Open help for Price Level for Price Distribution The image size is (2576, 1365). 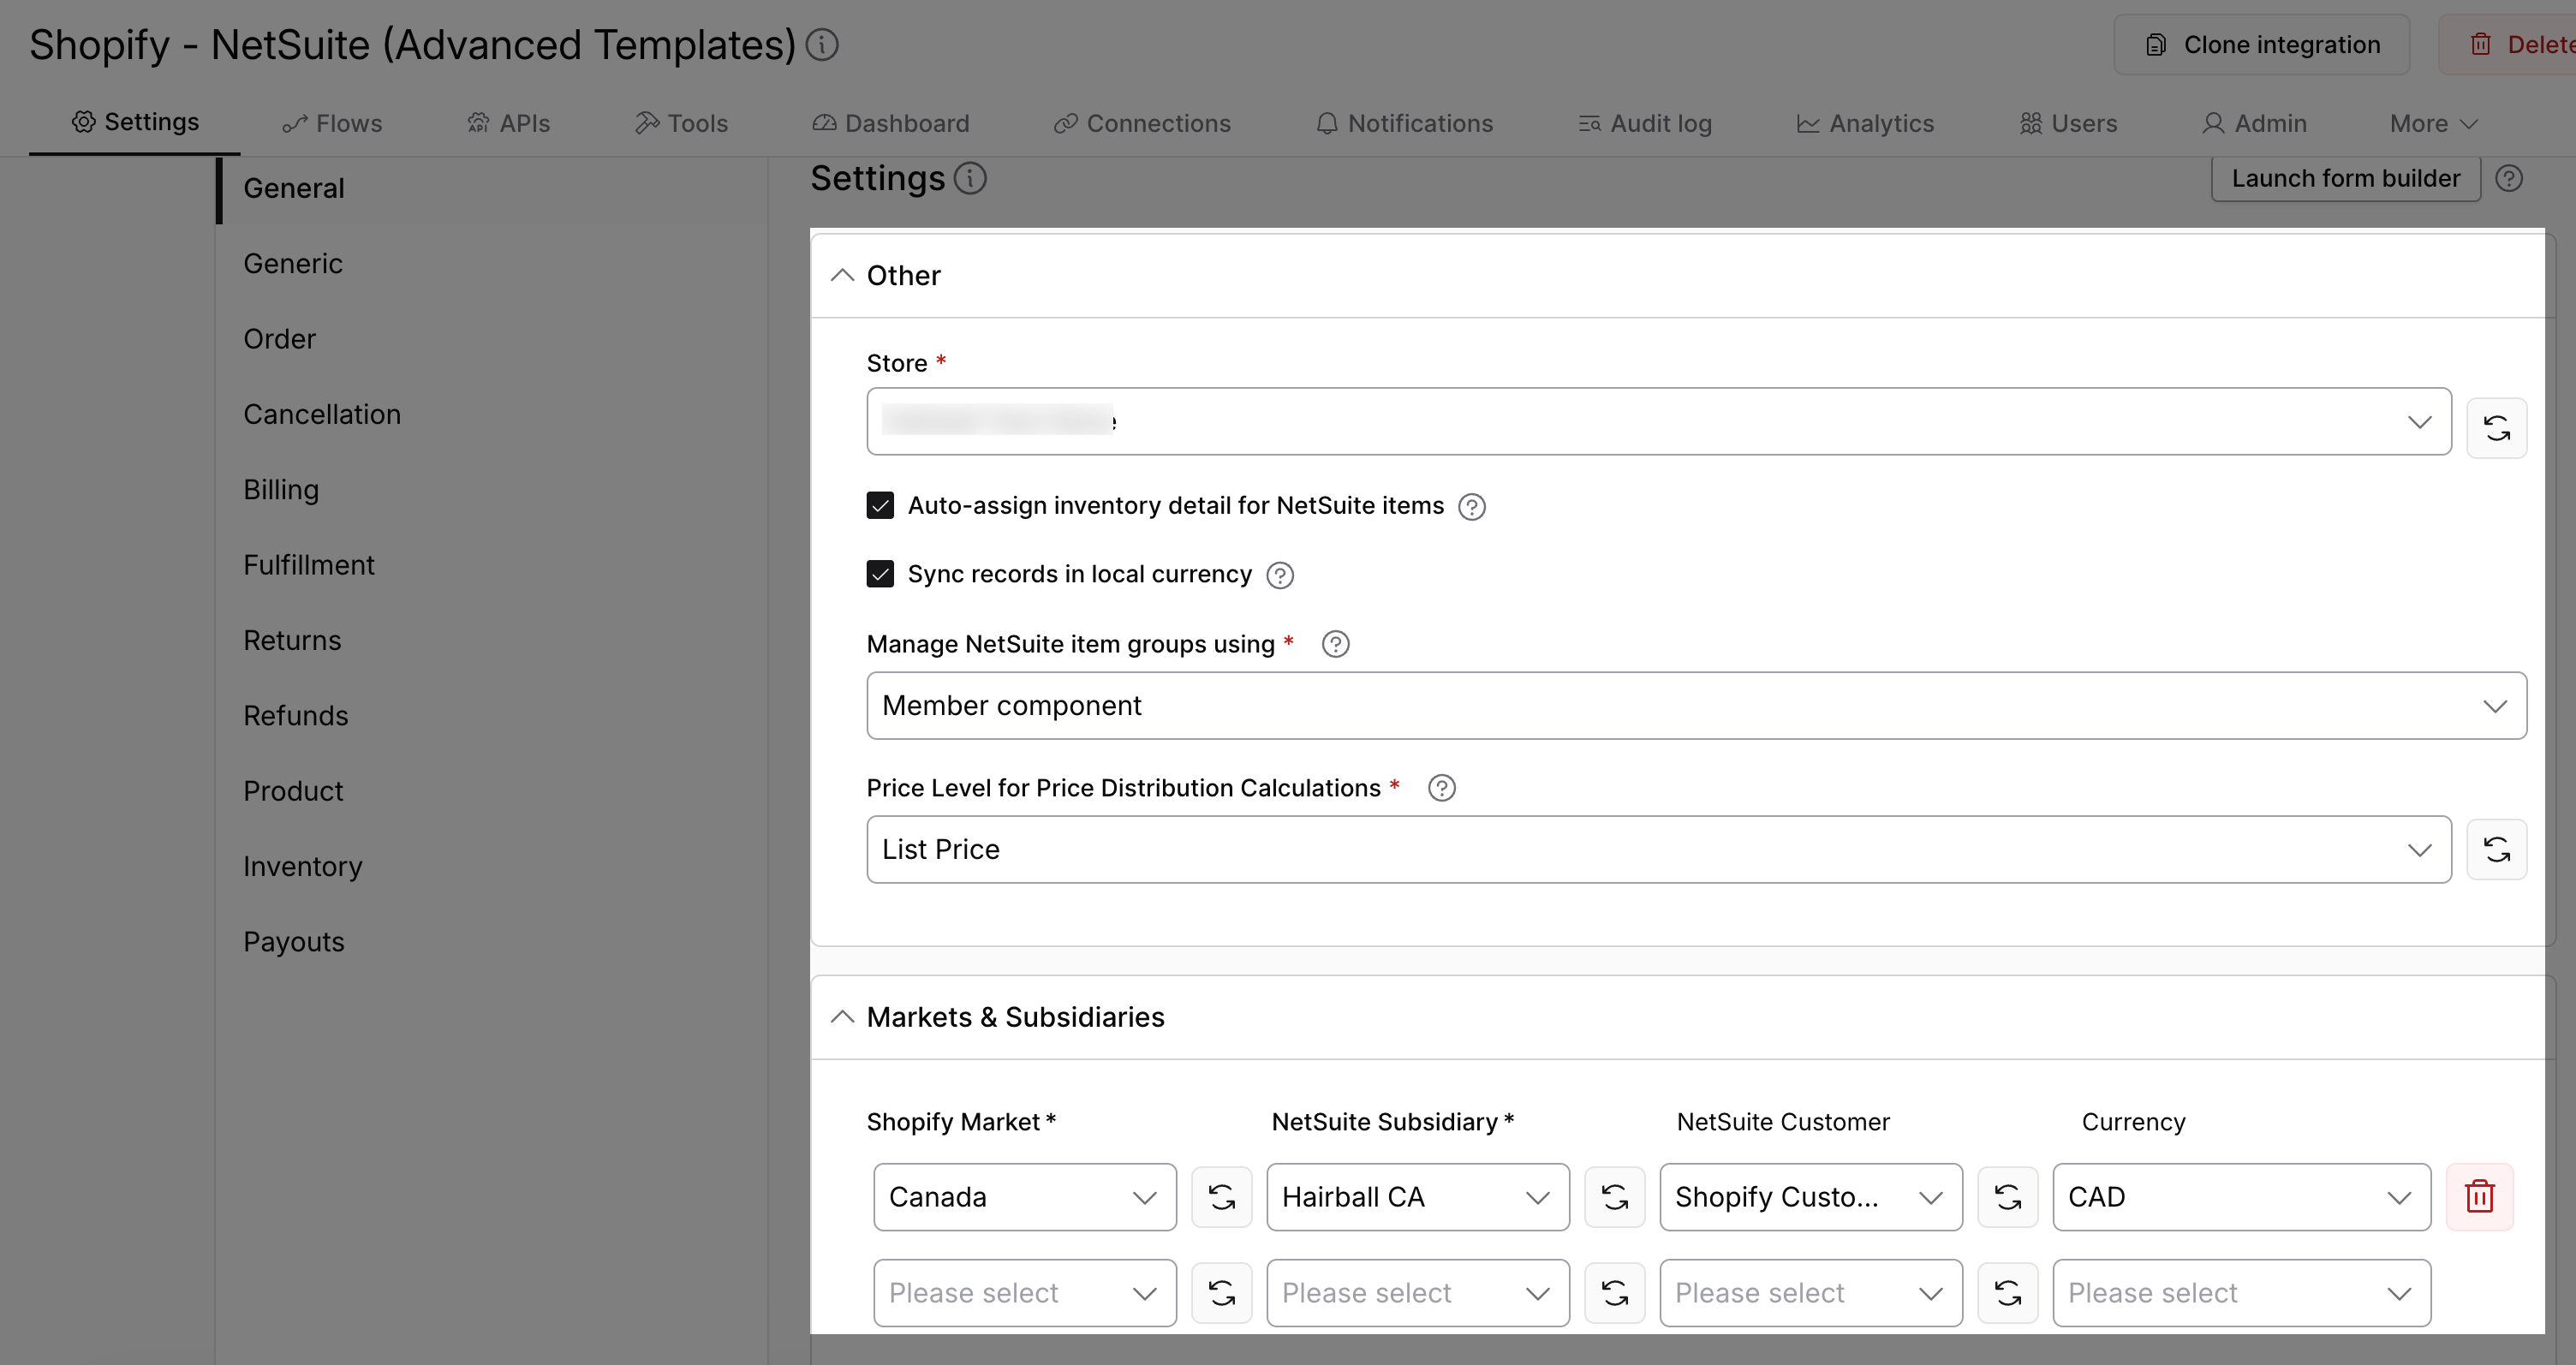coord(1441,788)
